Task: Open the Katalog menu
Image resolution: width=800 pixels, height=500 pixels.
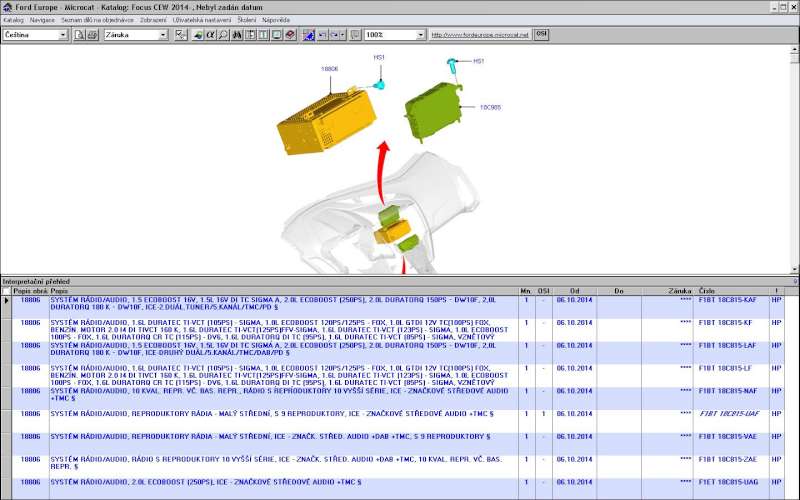Action: 13,19
